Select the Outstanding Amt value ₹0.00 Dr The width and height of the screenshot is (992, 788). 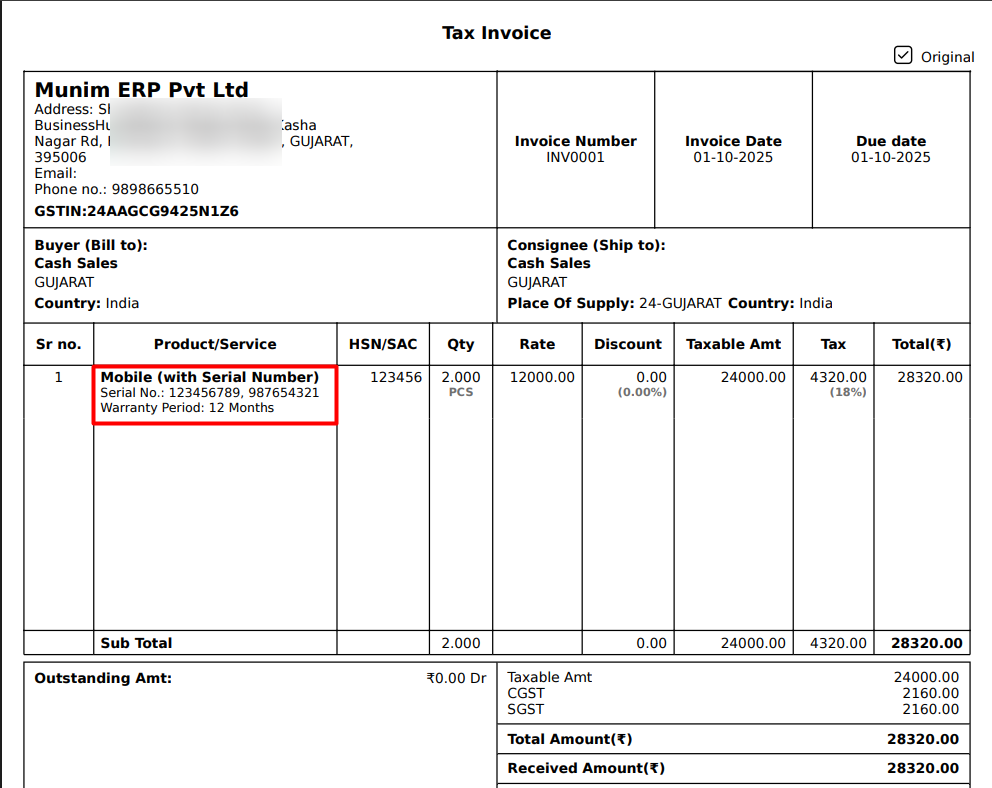tap(456, 678)
